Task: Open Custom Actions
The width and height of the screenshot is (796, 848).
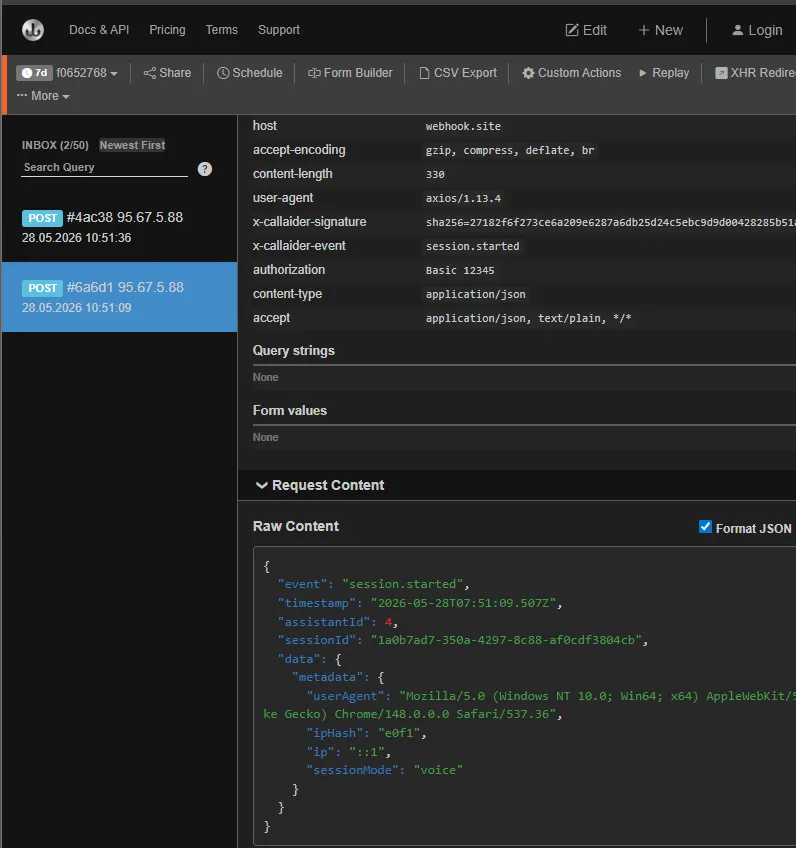Action: coord(572,73)
